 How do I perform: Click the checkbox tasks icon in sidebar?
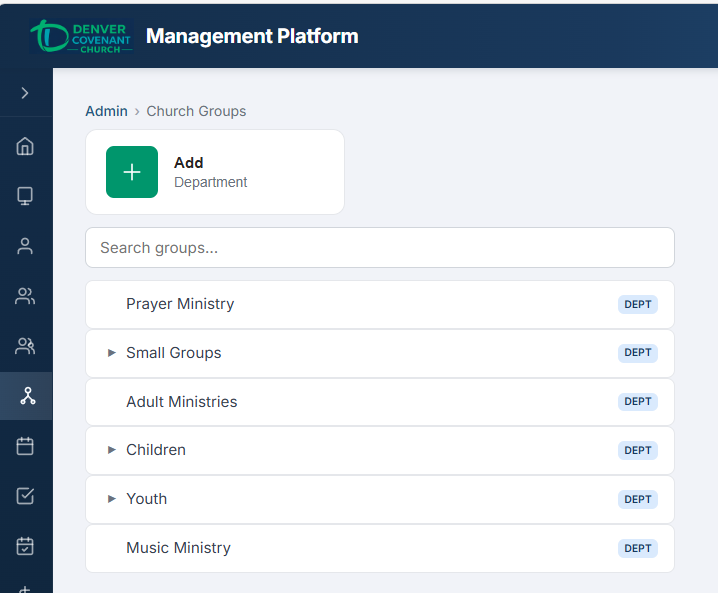pyautogui.click(x=25, y=496)
